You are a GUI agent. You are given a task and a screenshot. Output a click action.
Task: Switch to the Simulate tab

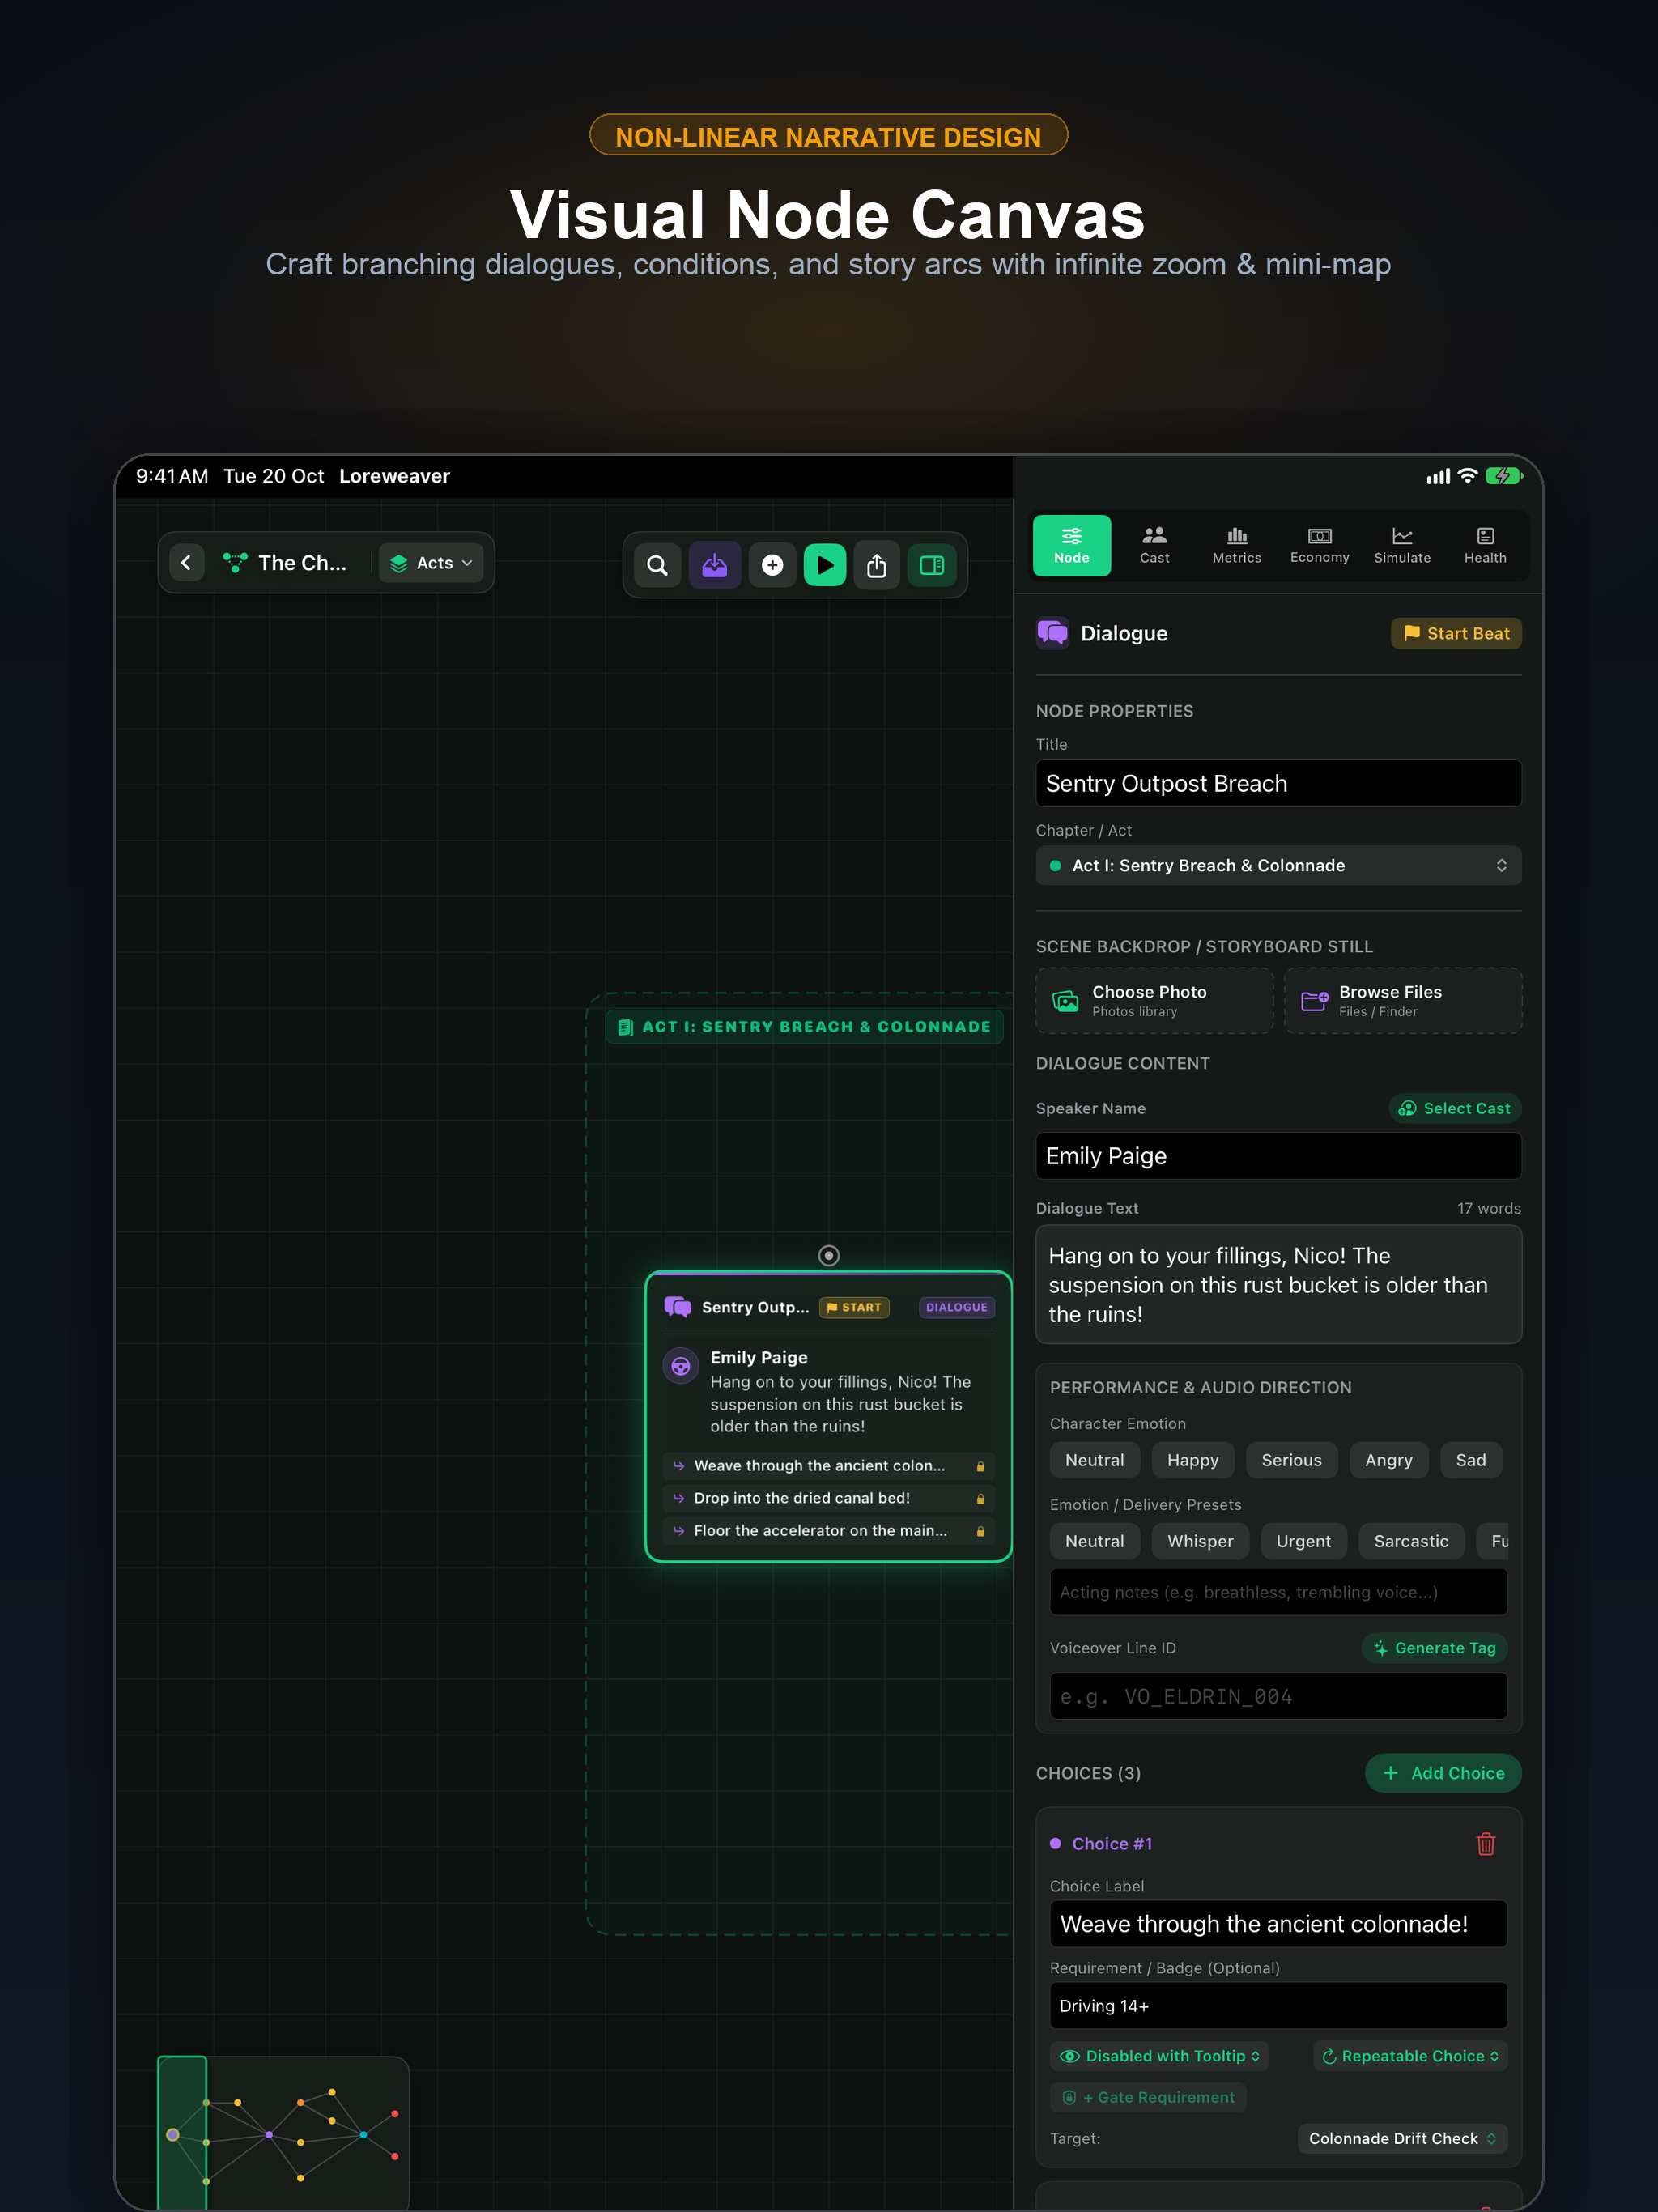point(1402,545)
